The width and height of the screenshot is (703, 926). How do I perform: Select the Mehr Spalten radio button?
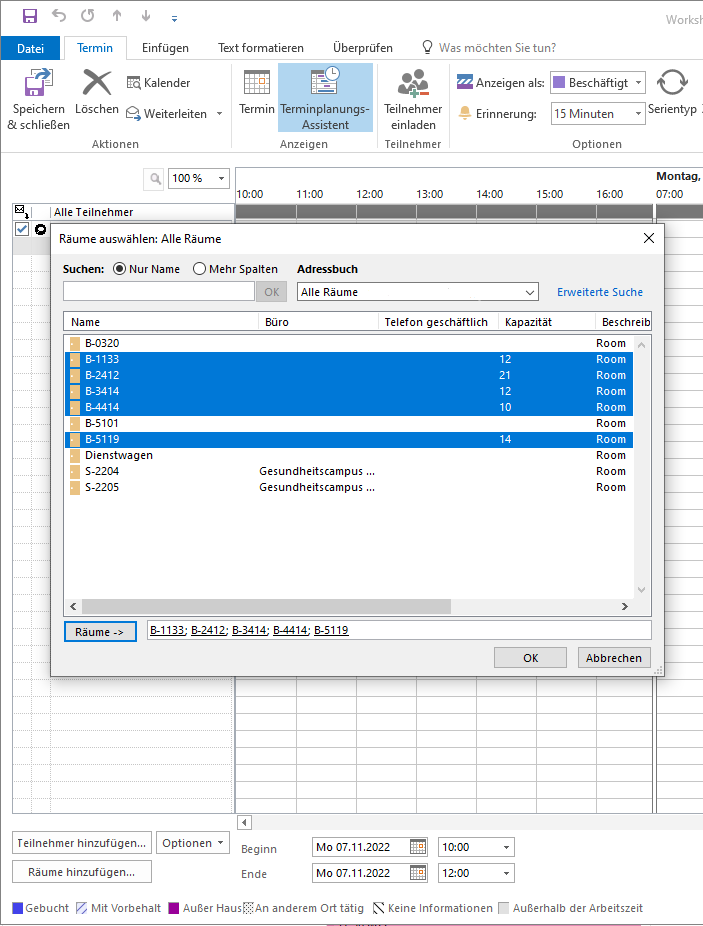[x=199, y=269]
